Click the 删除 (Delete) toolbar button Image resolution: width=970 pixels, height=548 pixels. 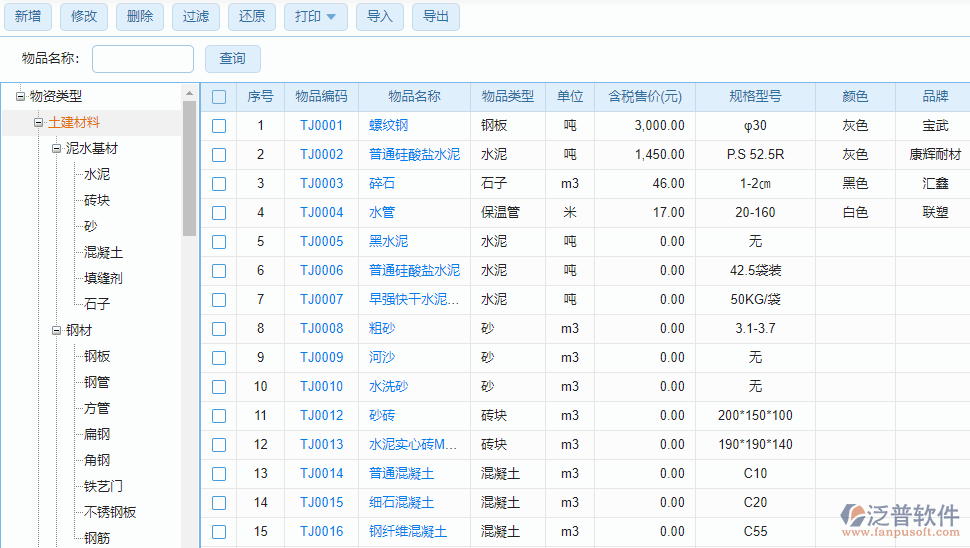[x=140, y=16]
